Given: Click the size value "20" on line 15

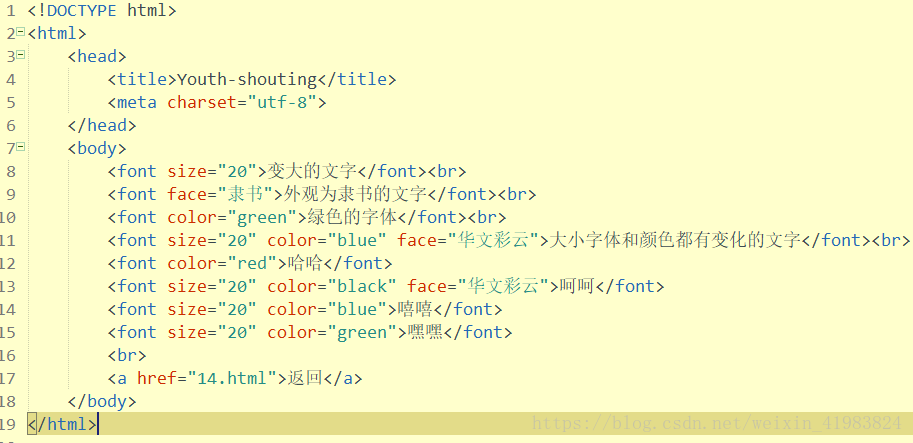Looking at the screenshot, I should (x=237, y=333).
